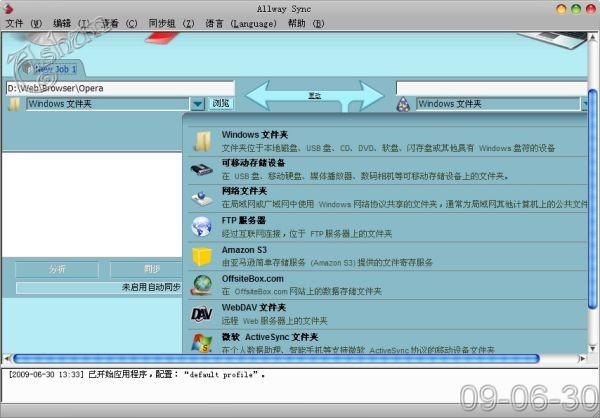The width and height of the screenshot is (600, 418).
Task: Click the vertical scrollbar thumb
Action: click(593, 198)
